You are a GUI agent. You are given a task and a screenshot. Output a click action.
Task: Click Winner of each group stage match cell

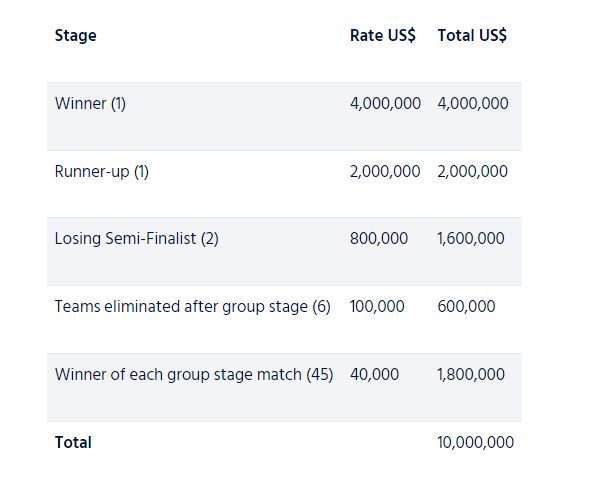194,375
